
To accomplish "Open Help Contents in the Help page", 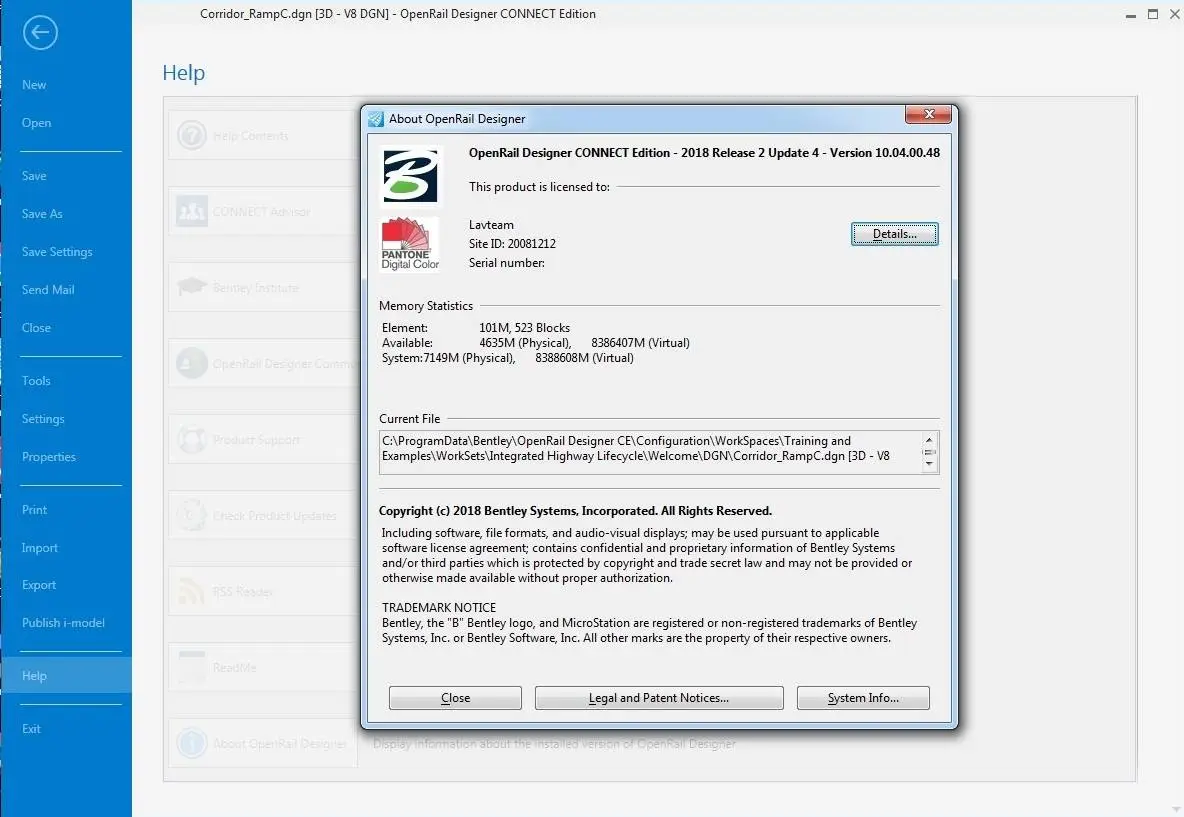I will [263, 136].
